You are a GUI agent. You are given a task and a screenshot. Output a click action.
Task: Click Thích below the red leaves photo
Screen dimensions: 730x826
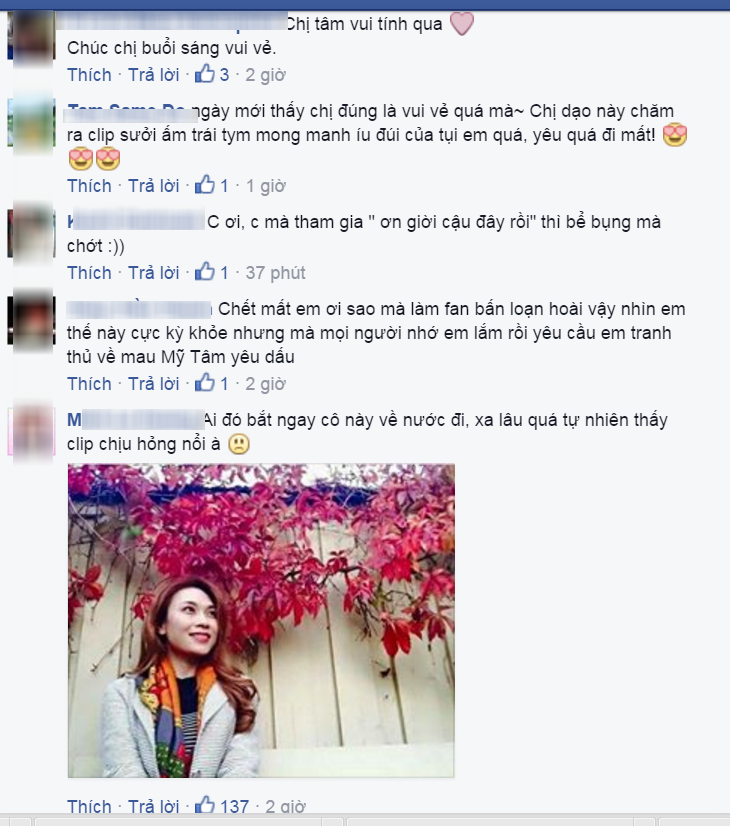[89, 807]
